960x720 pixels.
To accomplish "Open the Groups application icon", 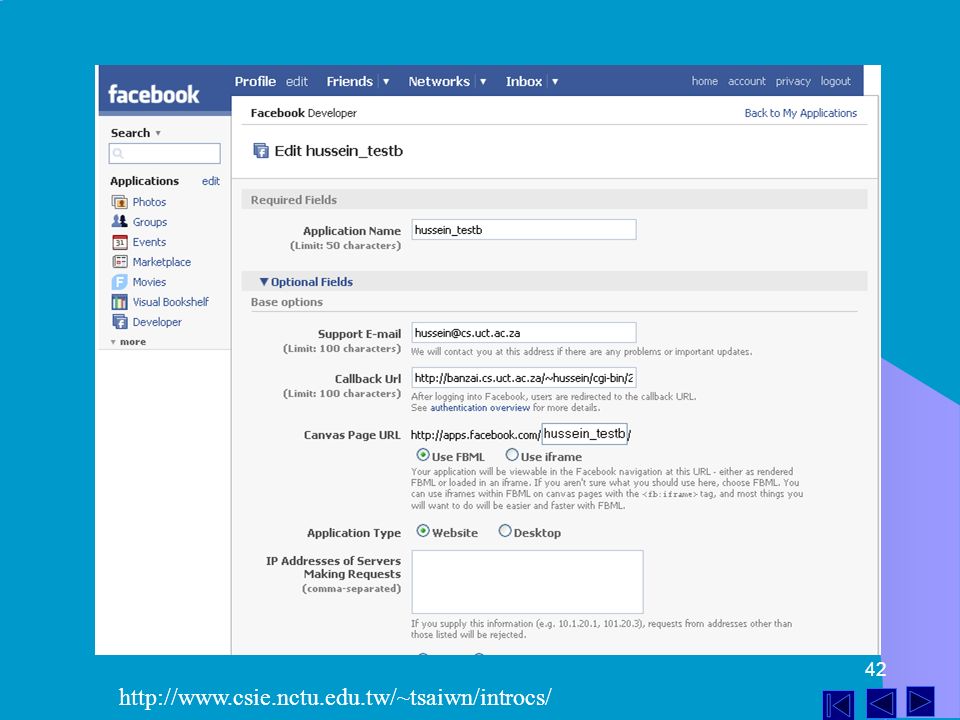I will click(x=119, y=222).
